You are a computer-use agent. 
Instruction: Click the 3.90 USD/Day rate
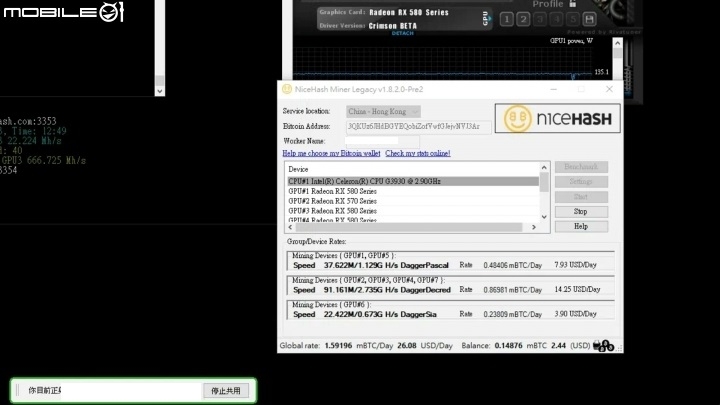click(575, 314)
